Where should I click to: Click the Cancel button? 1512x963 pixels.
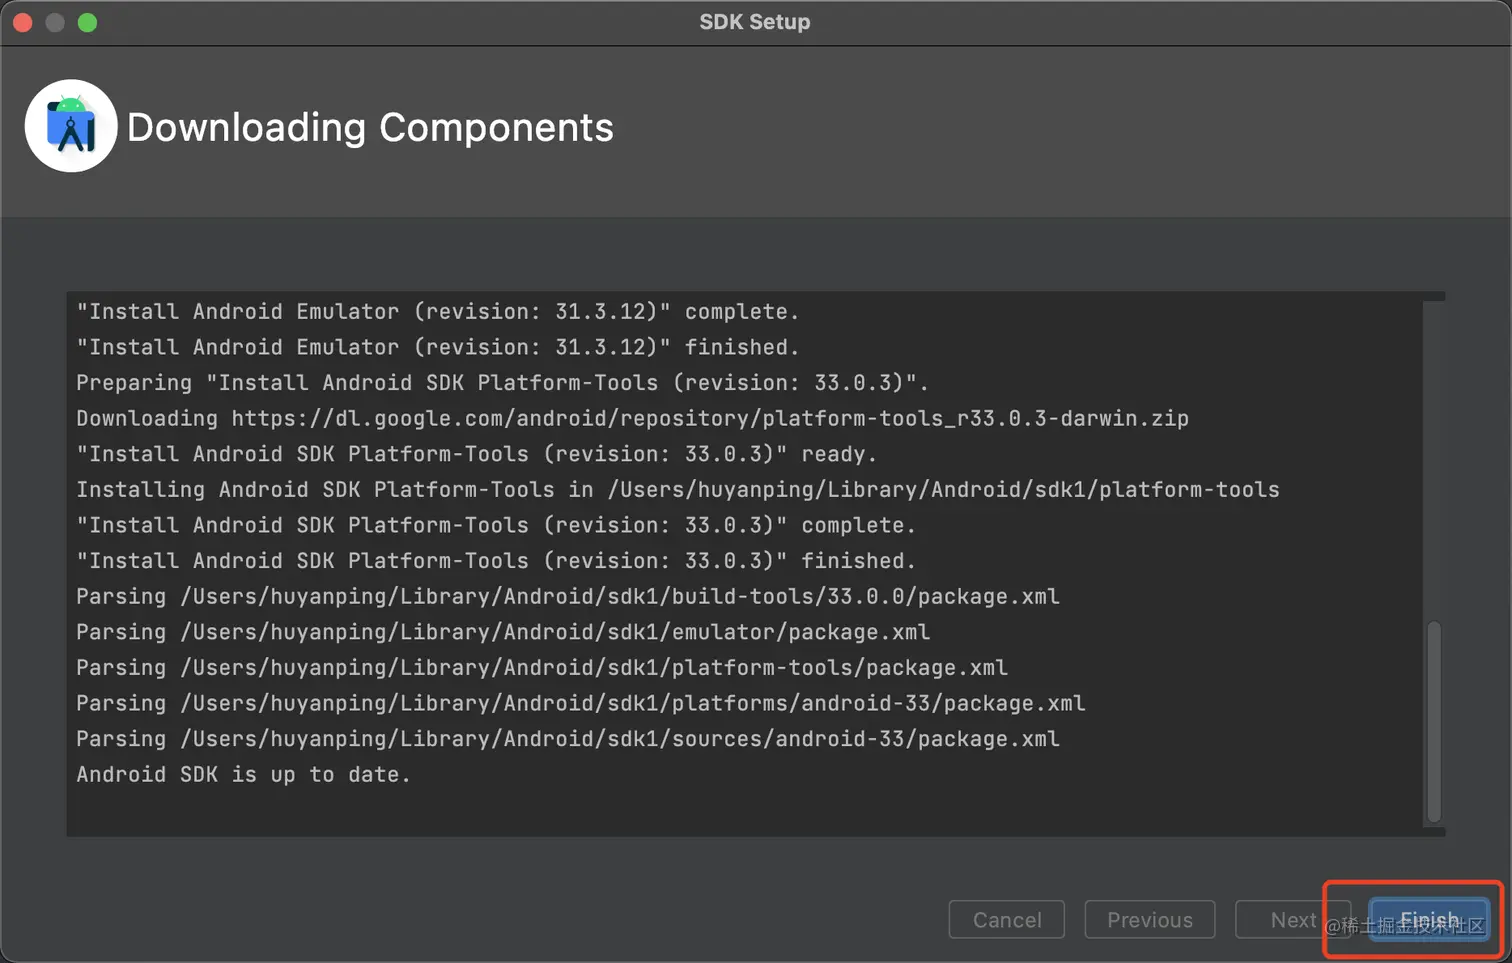pyautogui.click(x=1006, y=920)
